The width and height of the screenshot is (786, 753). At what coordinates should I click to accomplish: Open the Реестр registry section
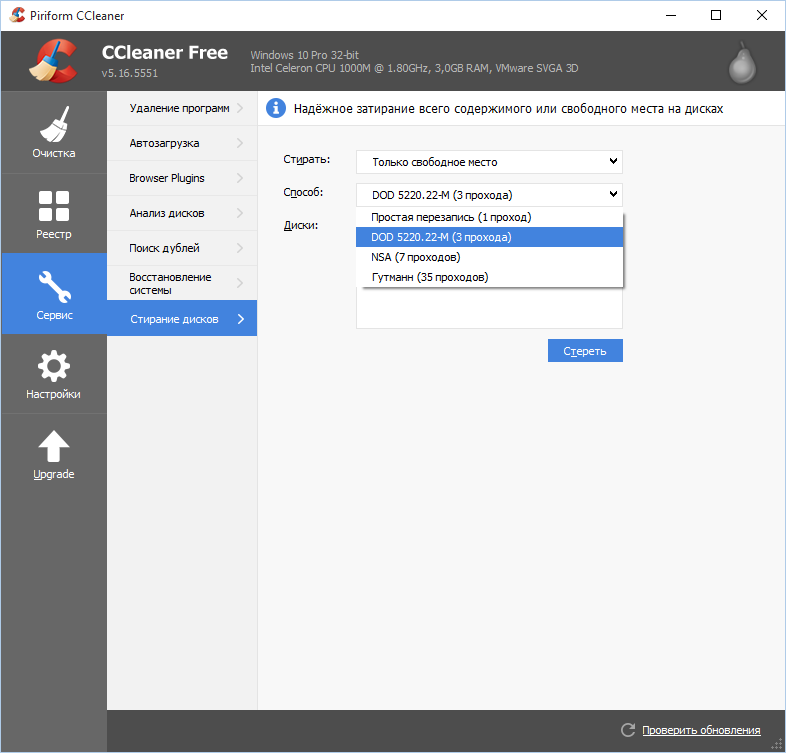pos(54,214)
